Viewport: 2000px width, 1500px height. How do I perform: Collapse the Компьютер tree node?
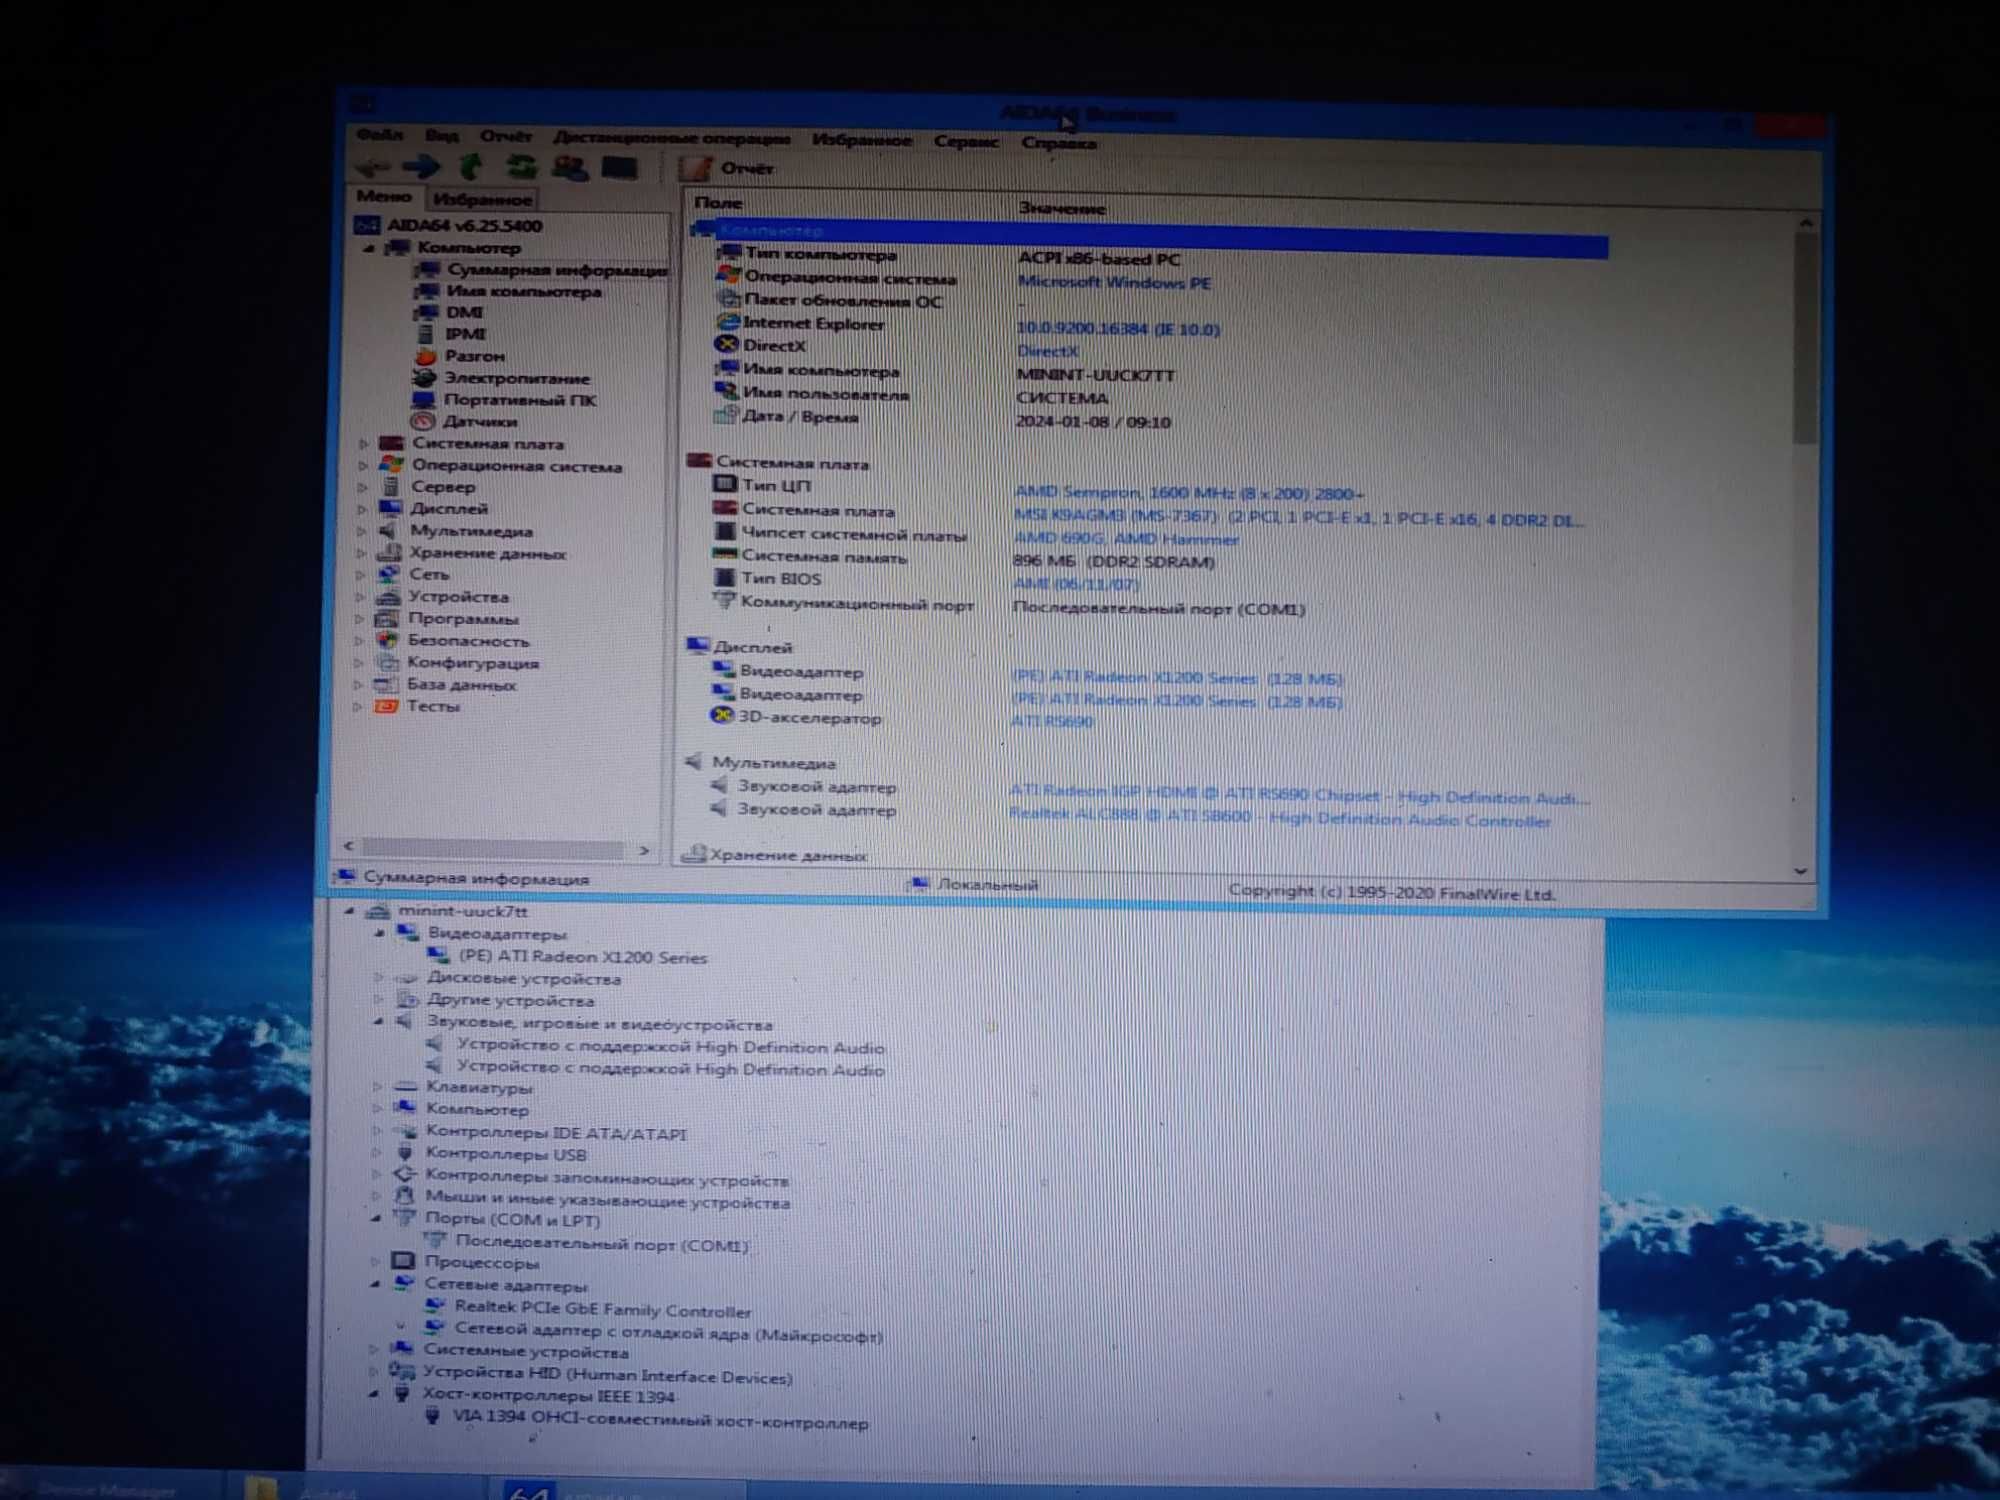tap(369, 247)
